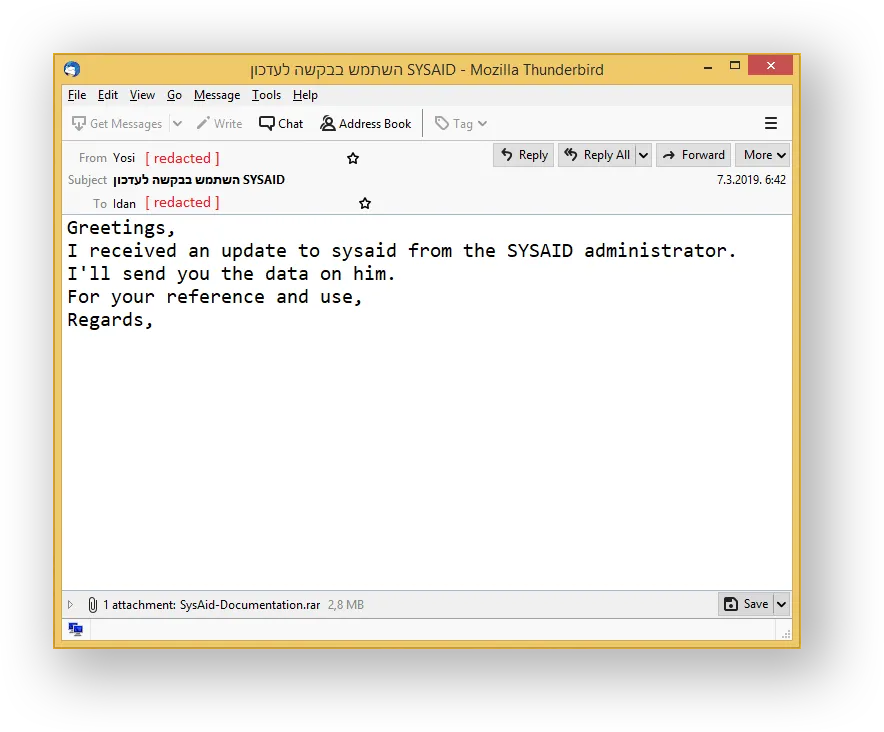Image resolution: width=884 pixels, height=732 pixels.
Task: Open the hamburger application menu
Action: click(771, 123)
